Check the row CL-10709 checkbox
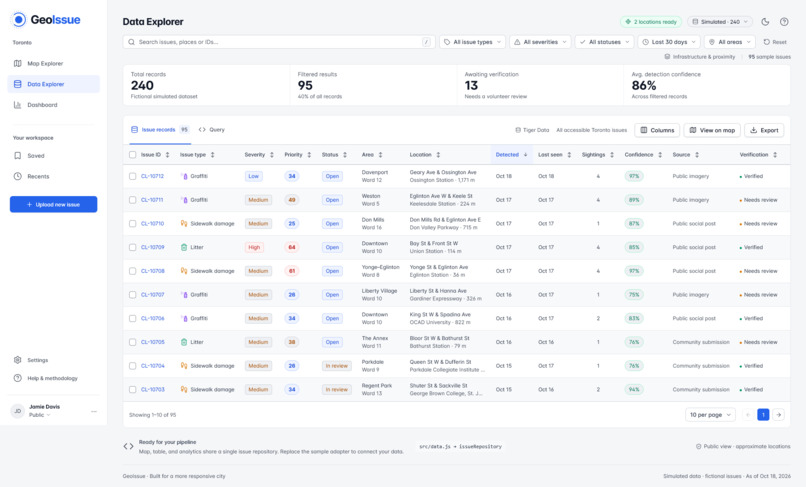Image resolution: width=806 pixels, height=487 pixels. [x=132, y=247]
